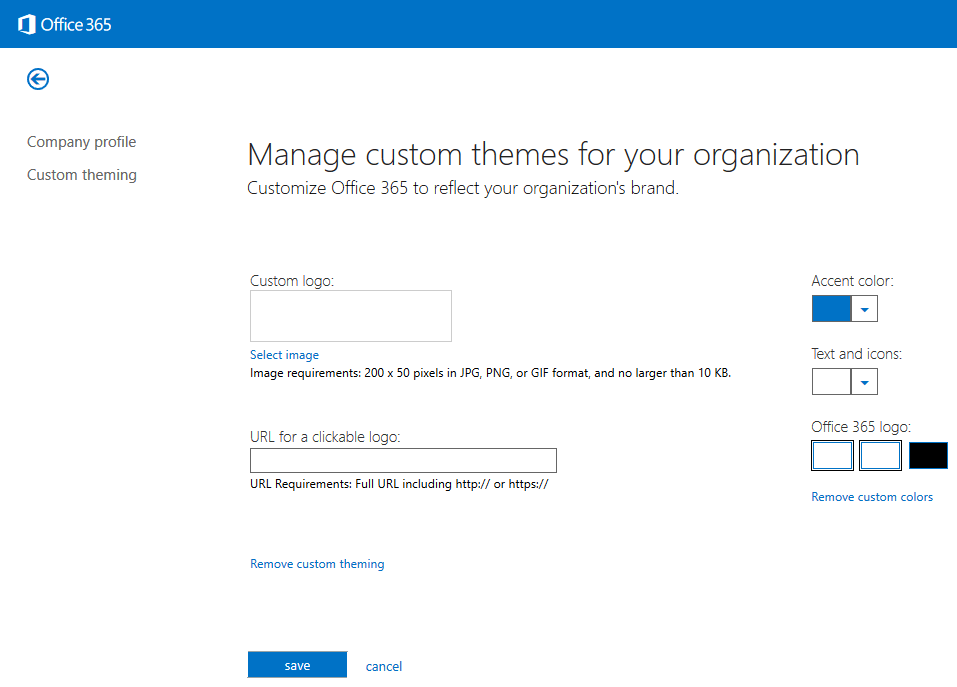
Task: Click the 'URL for a clickable logo:' label
Action: pyautogui.click(x=325, y=437)
